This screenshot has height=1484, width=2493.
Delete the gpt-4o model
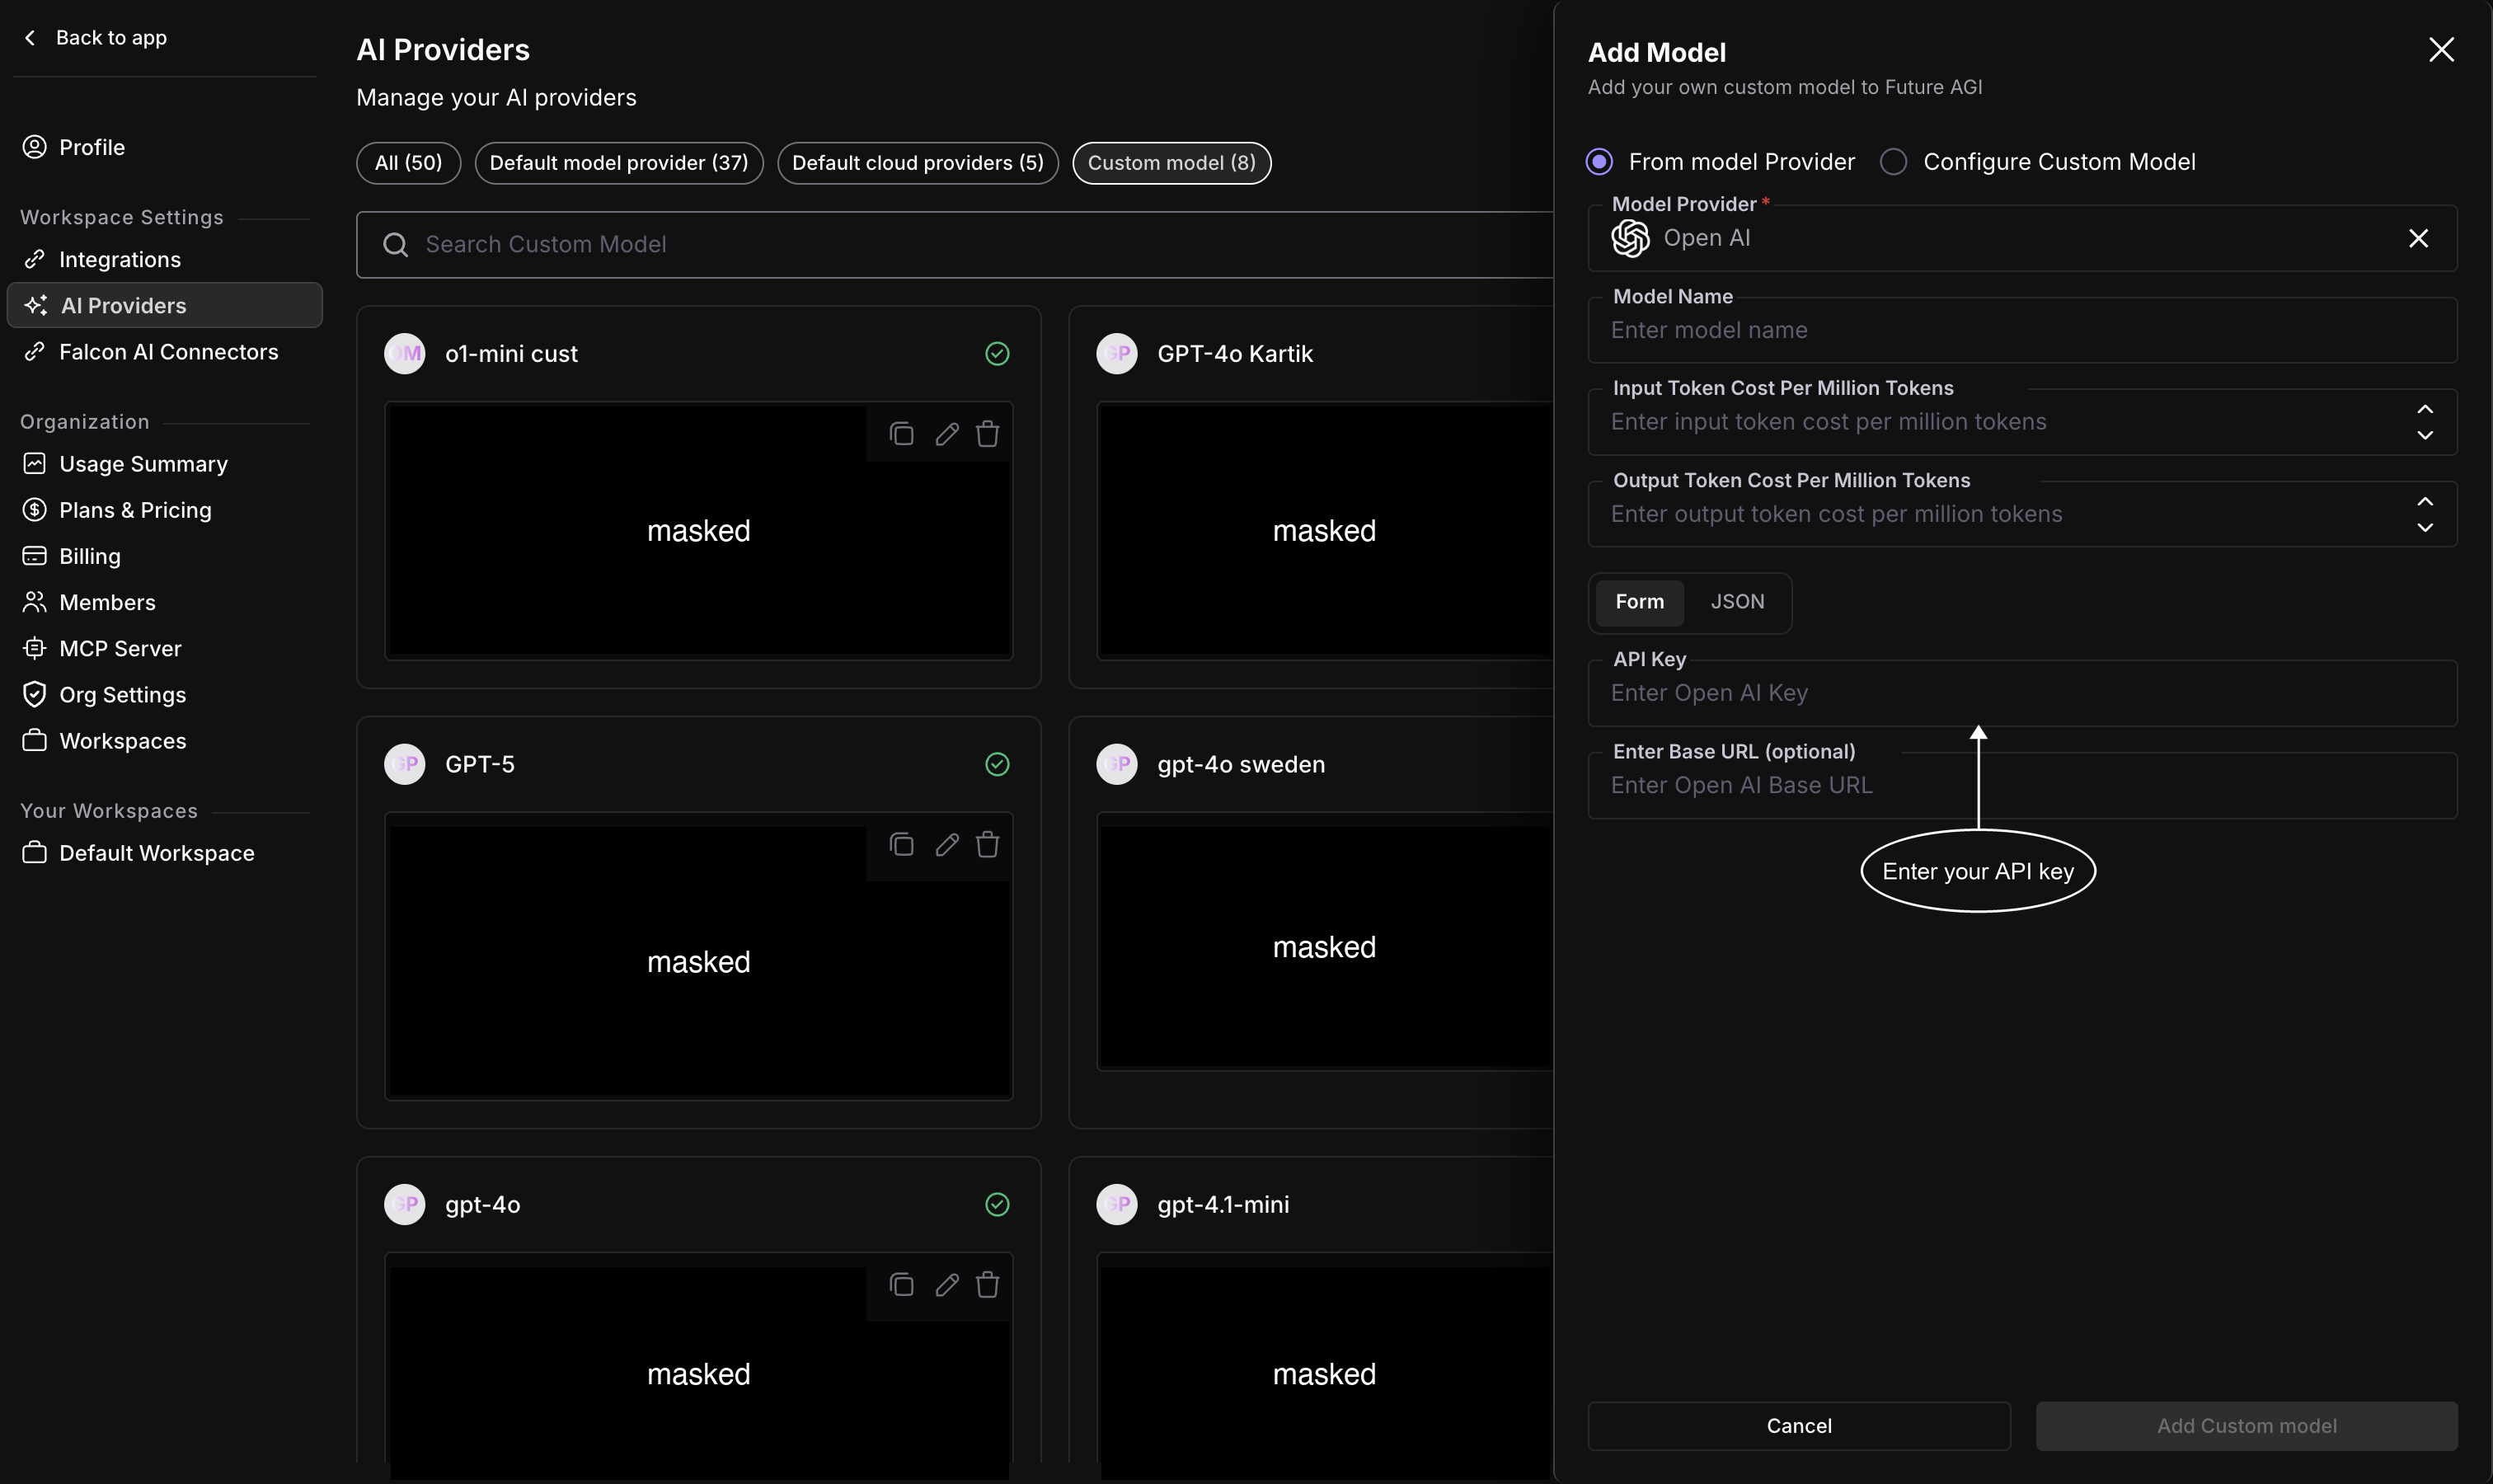click(x=988, y=1285)
